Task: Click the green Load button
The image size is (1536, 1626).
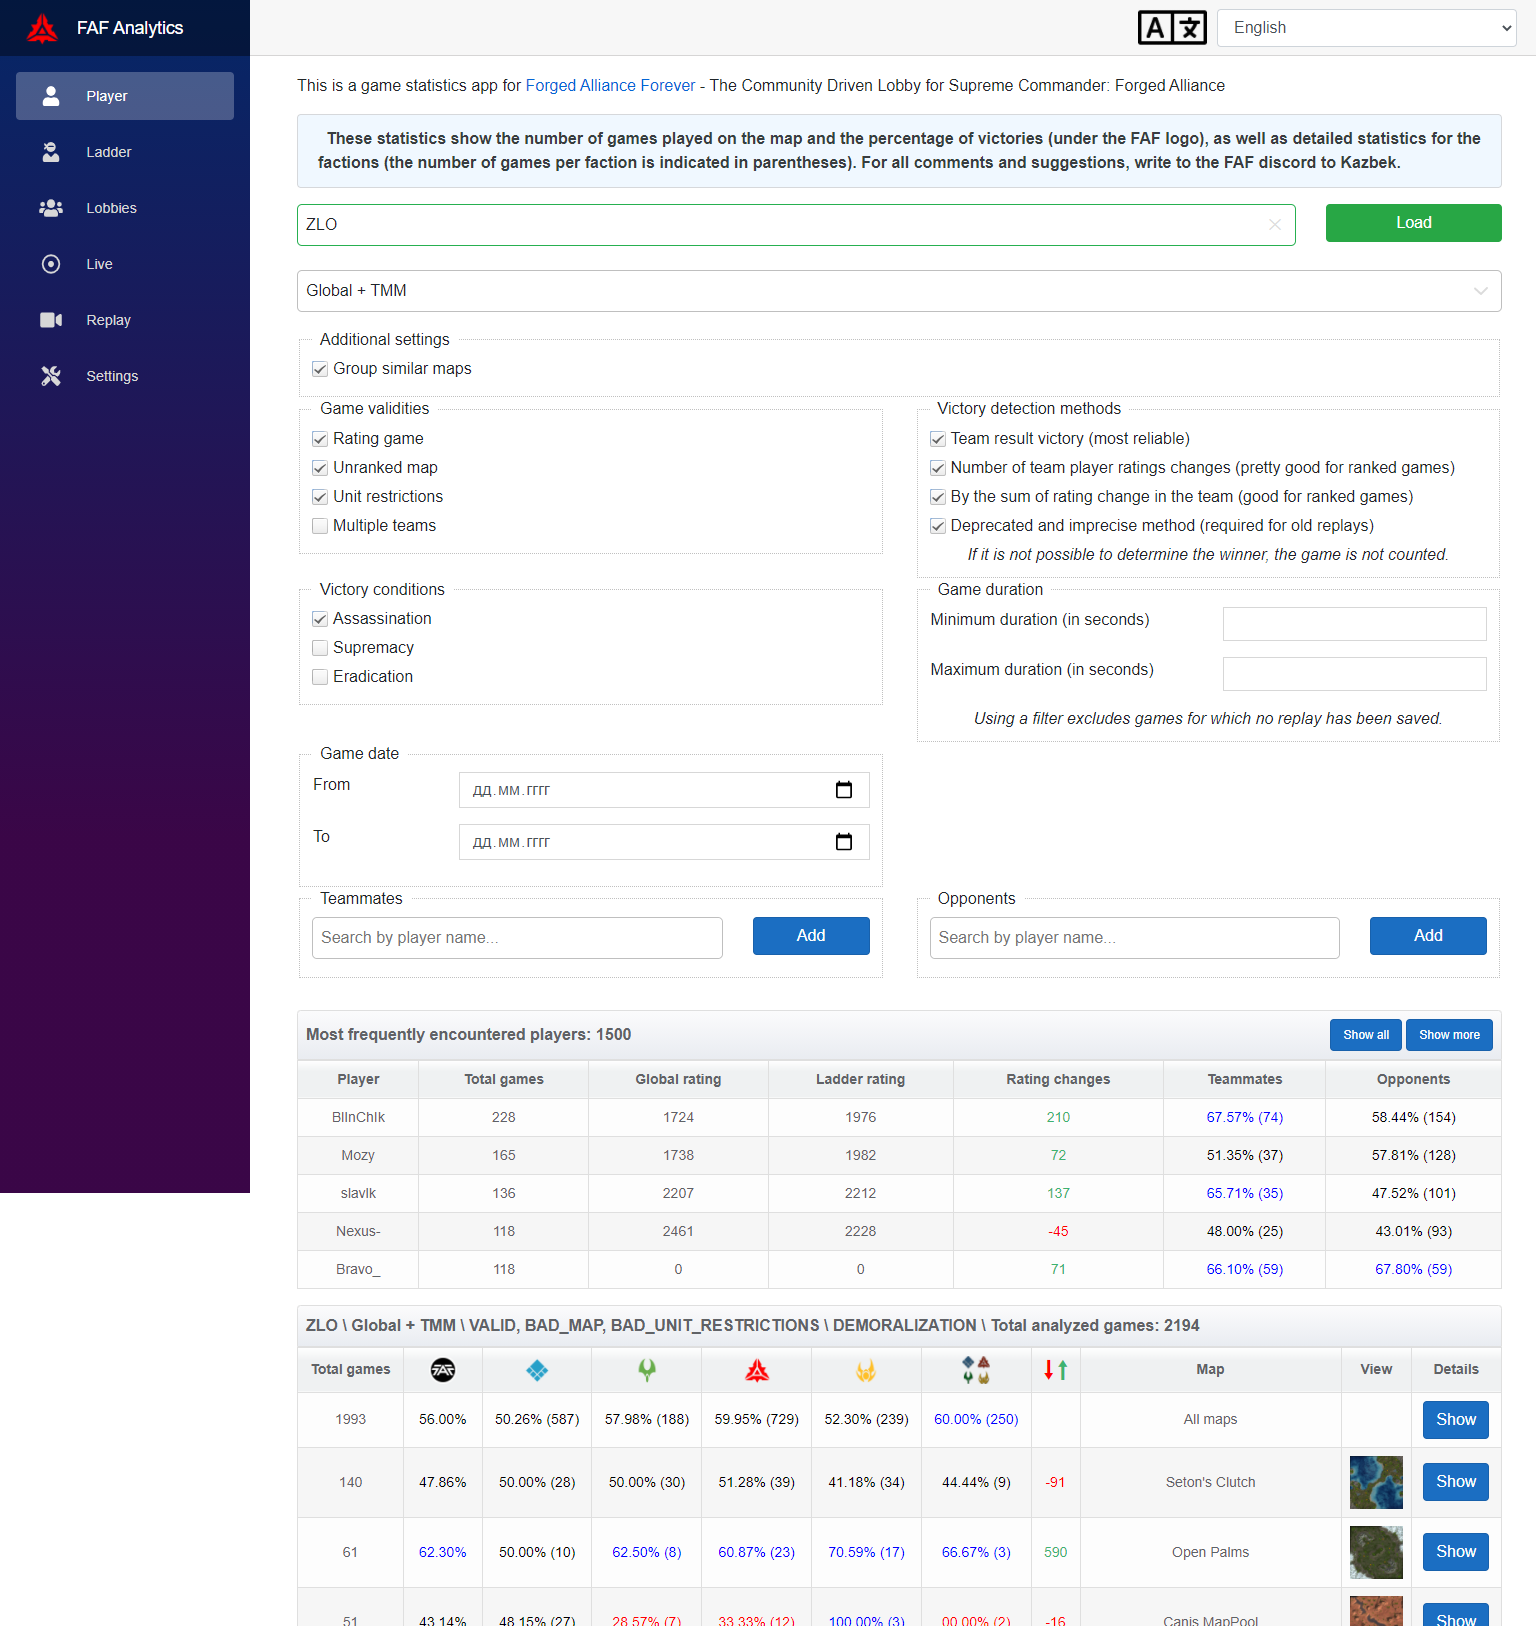Action: (1414, 223)
